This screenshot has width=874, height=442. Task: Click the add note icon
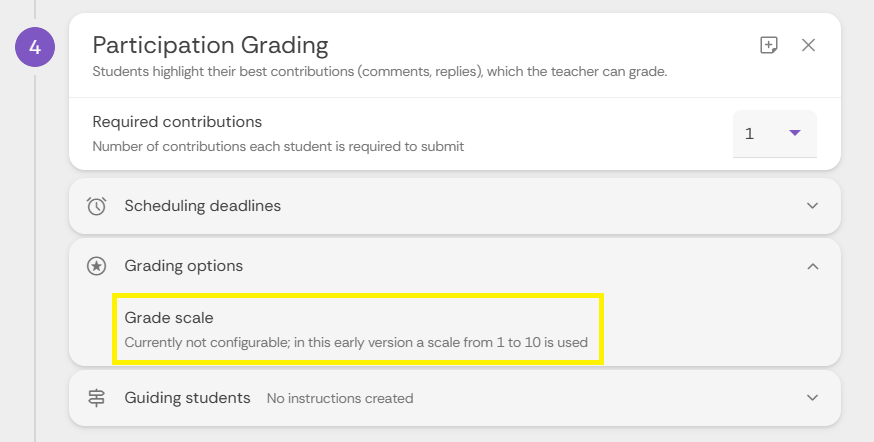pos(769,45)
